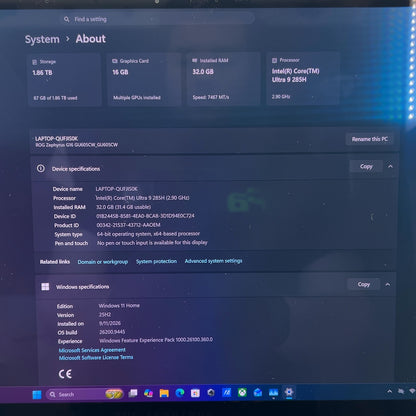
Task: Open the System protection link
Action: [156, 261]
